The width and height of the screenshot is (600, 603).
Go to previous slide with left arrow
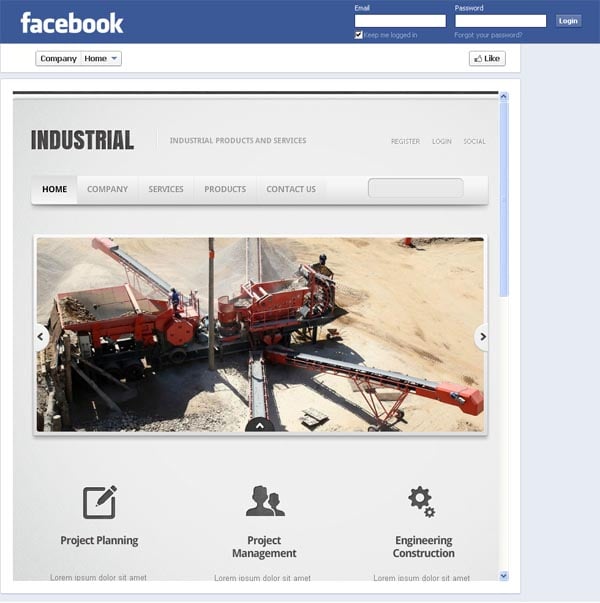[41, 337]
